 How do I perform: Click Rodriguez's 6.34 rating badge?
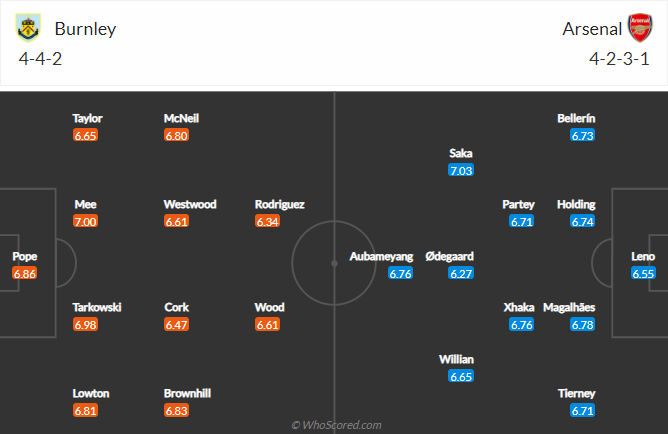coord(268,222)
